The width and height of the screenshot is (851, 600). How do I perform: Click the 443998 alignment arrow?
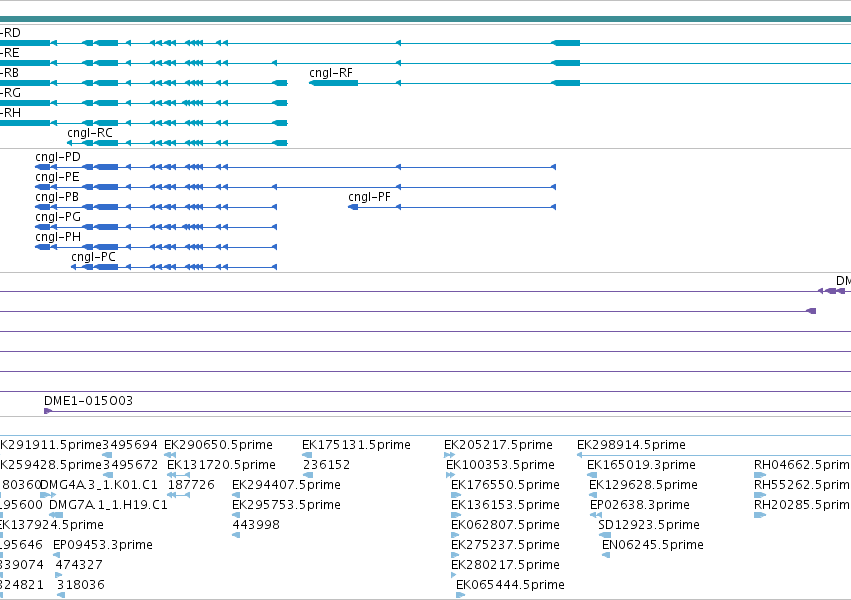(x=236, y=535)
